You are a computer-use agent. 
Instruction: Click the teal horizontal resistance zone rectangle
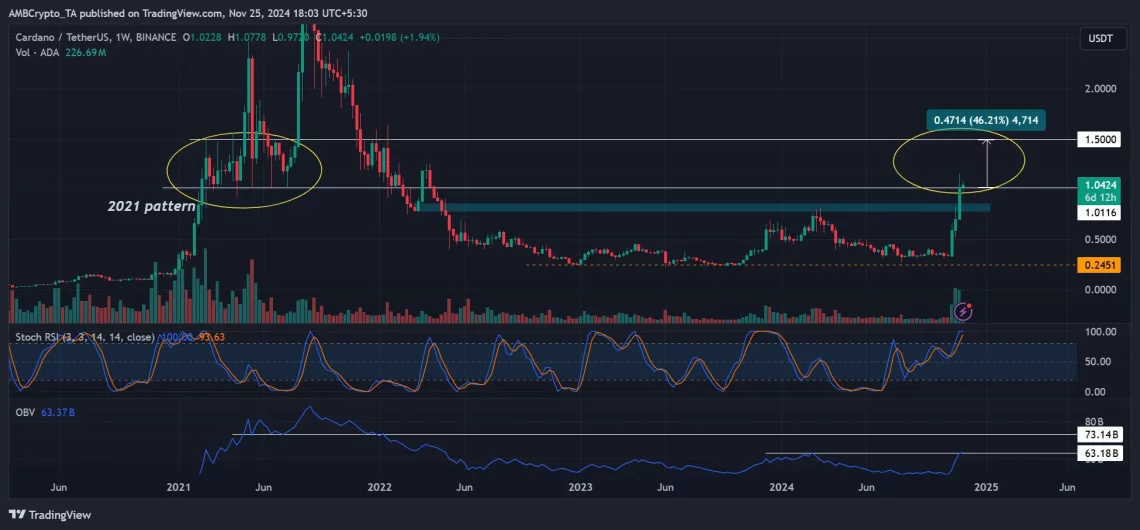700,207
